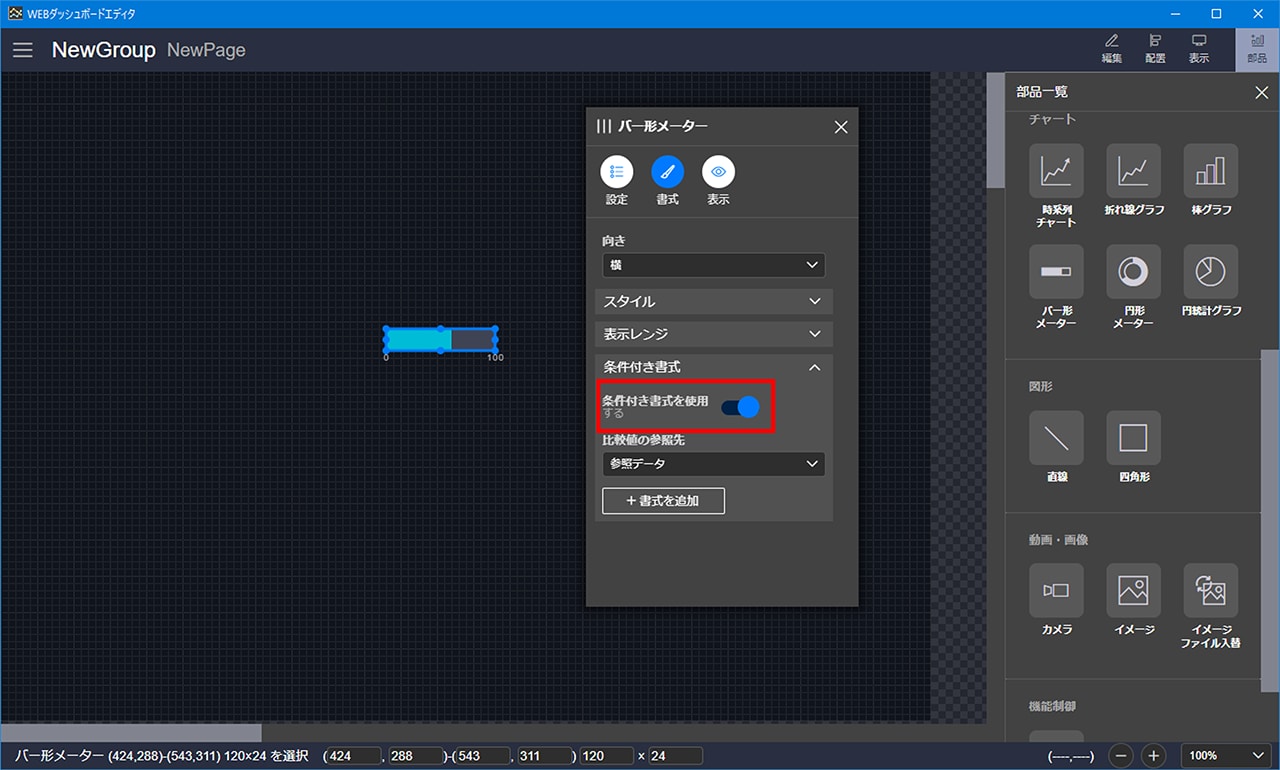
Task: Expand the 表示レンジ section
Action: tap(713, 334)
